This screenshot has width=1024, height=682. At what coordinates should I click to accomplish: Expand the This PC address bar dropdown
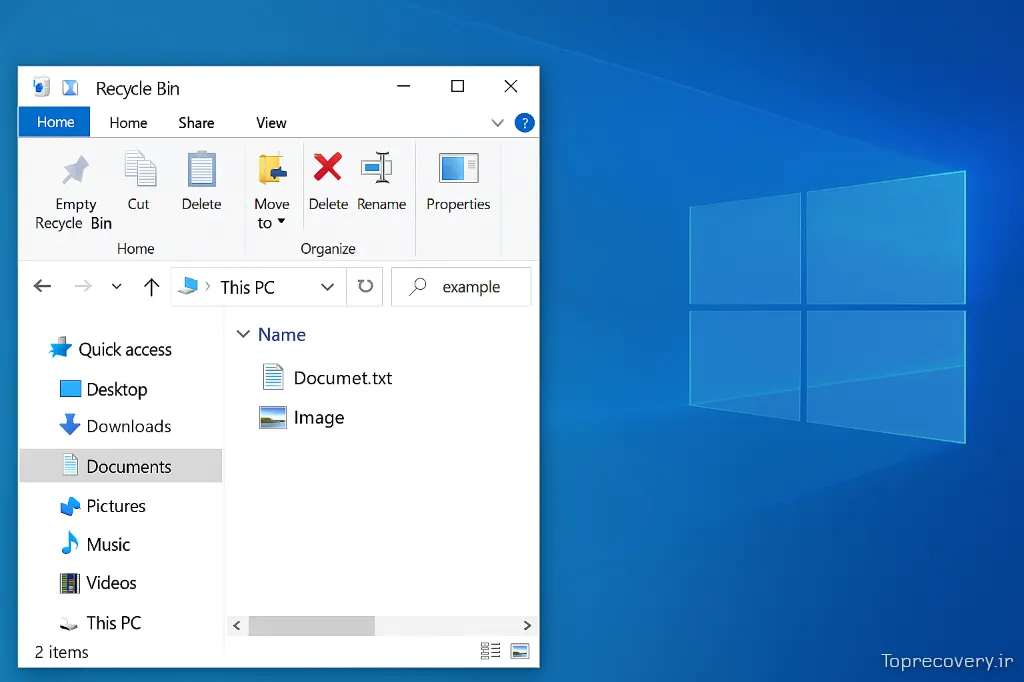(x=327, y=287)
